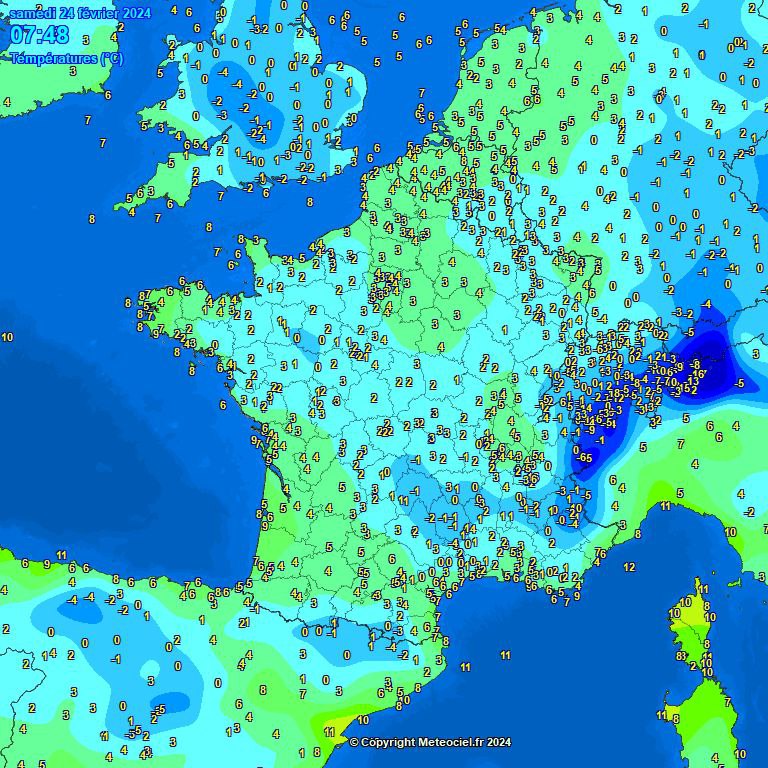
Task: Select the 'Températures (°C)' map title
Action: coord(67,59)
